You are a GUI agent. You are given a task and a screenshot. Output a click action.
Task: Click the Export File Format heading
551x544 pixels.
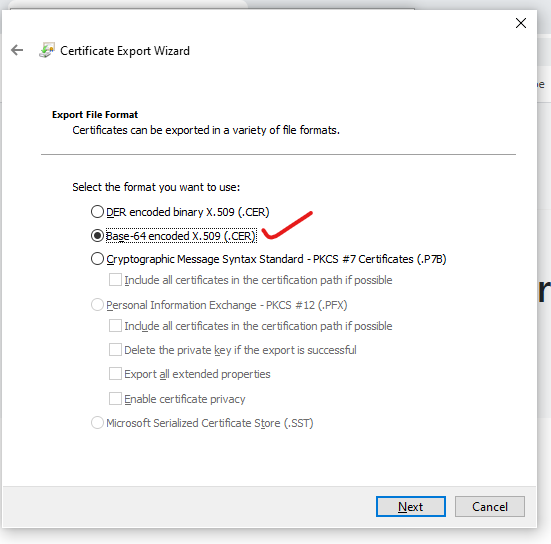95,115
